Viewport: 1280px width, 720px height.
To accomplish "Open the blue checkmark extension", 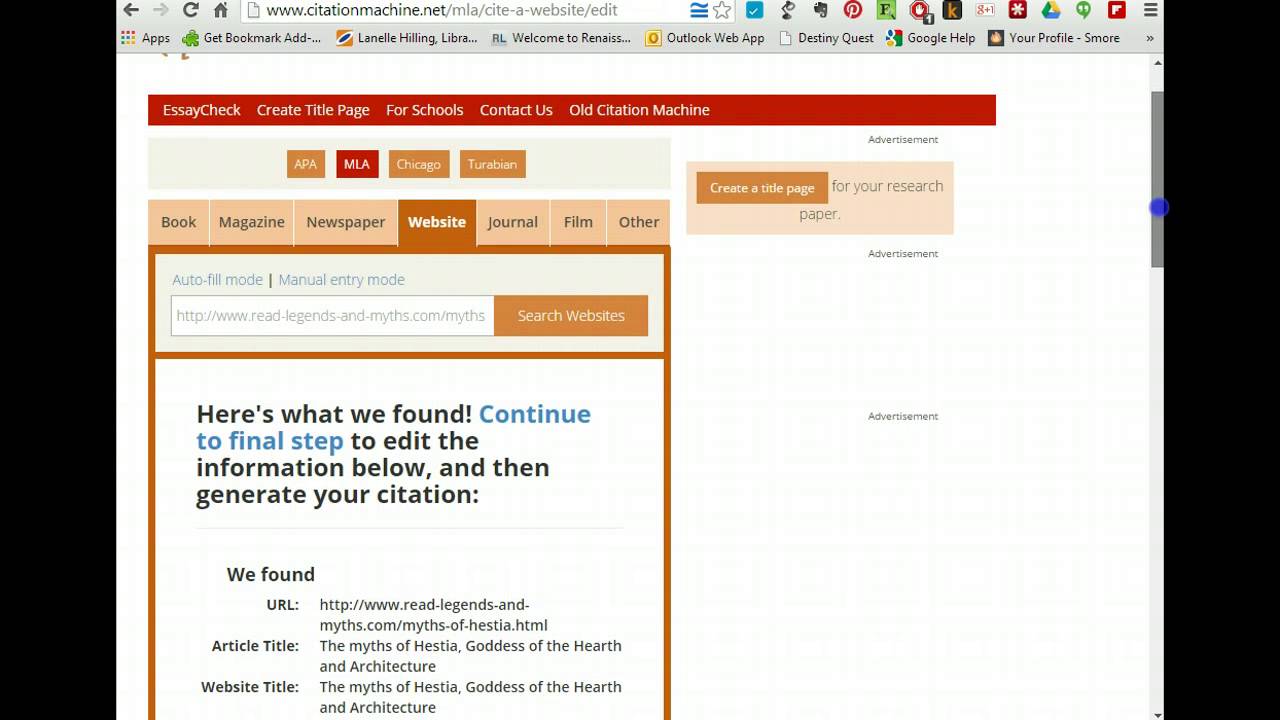I will click(x=755, y=10).
